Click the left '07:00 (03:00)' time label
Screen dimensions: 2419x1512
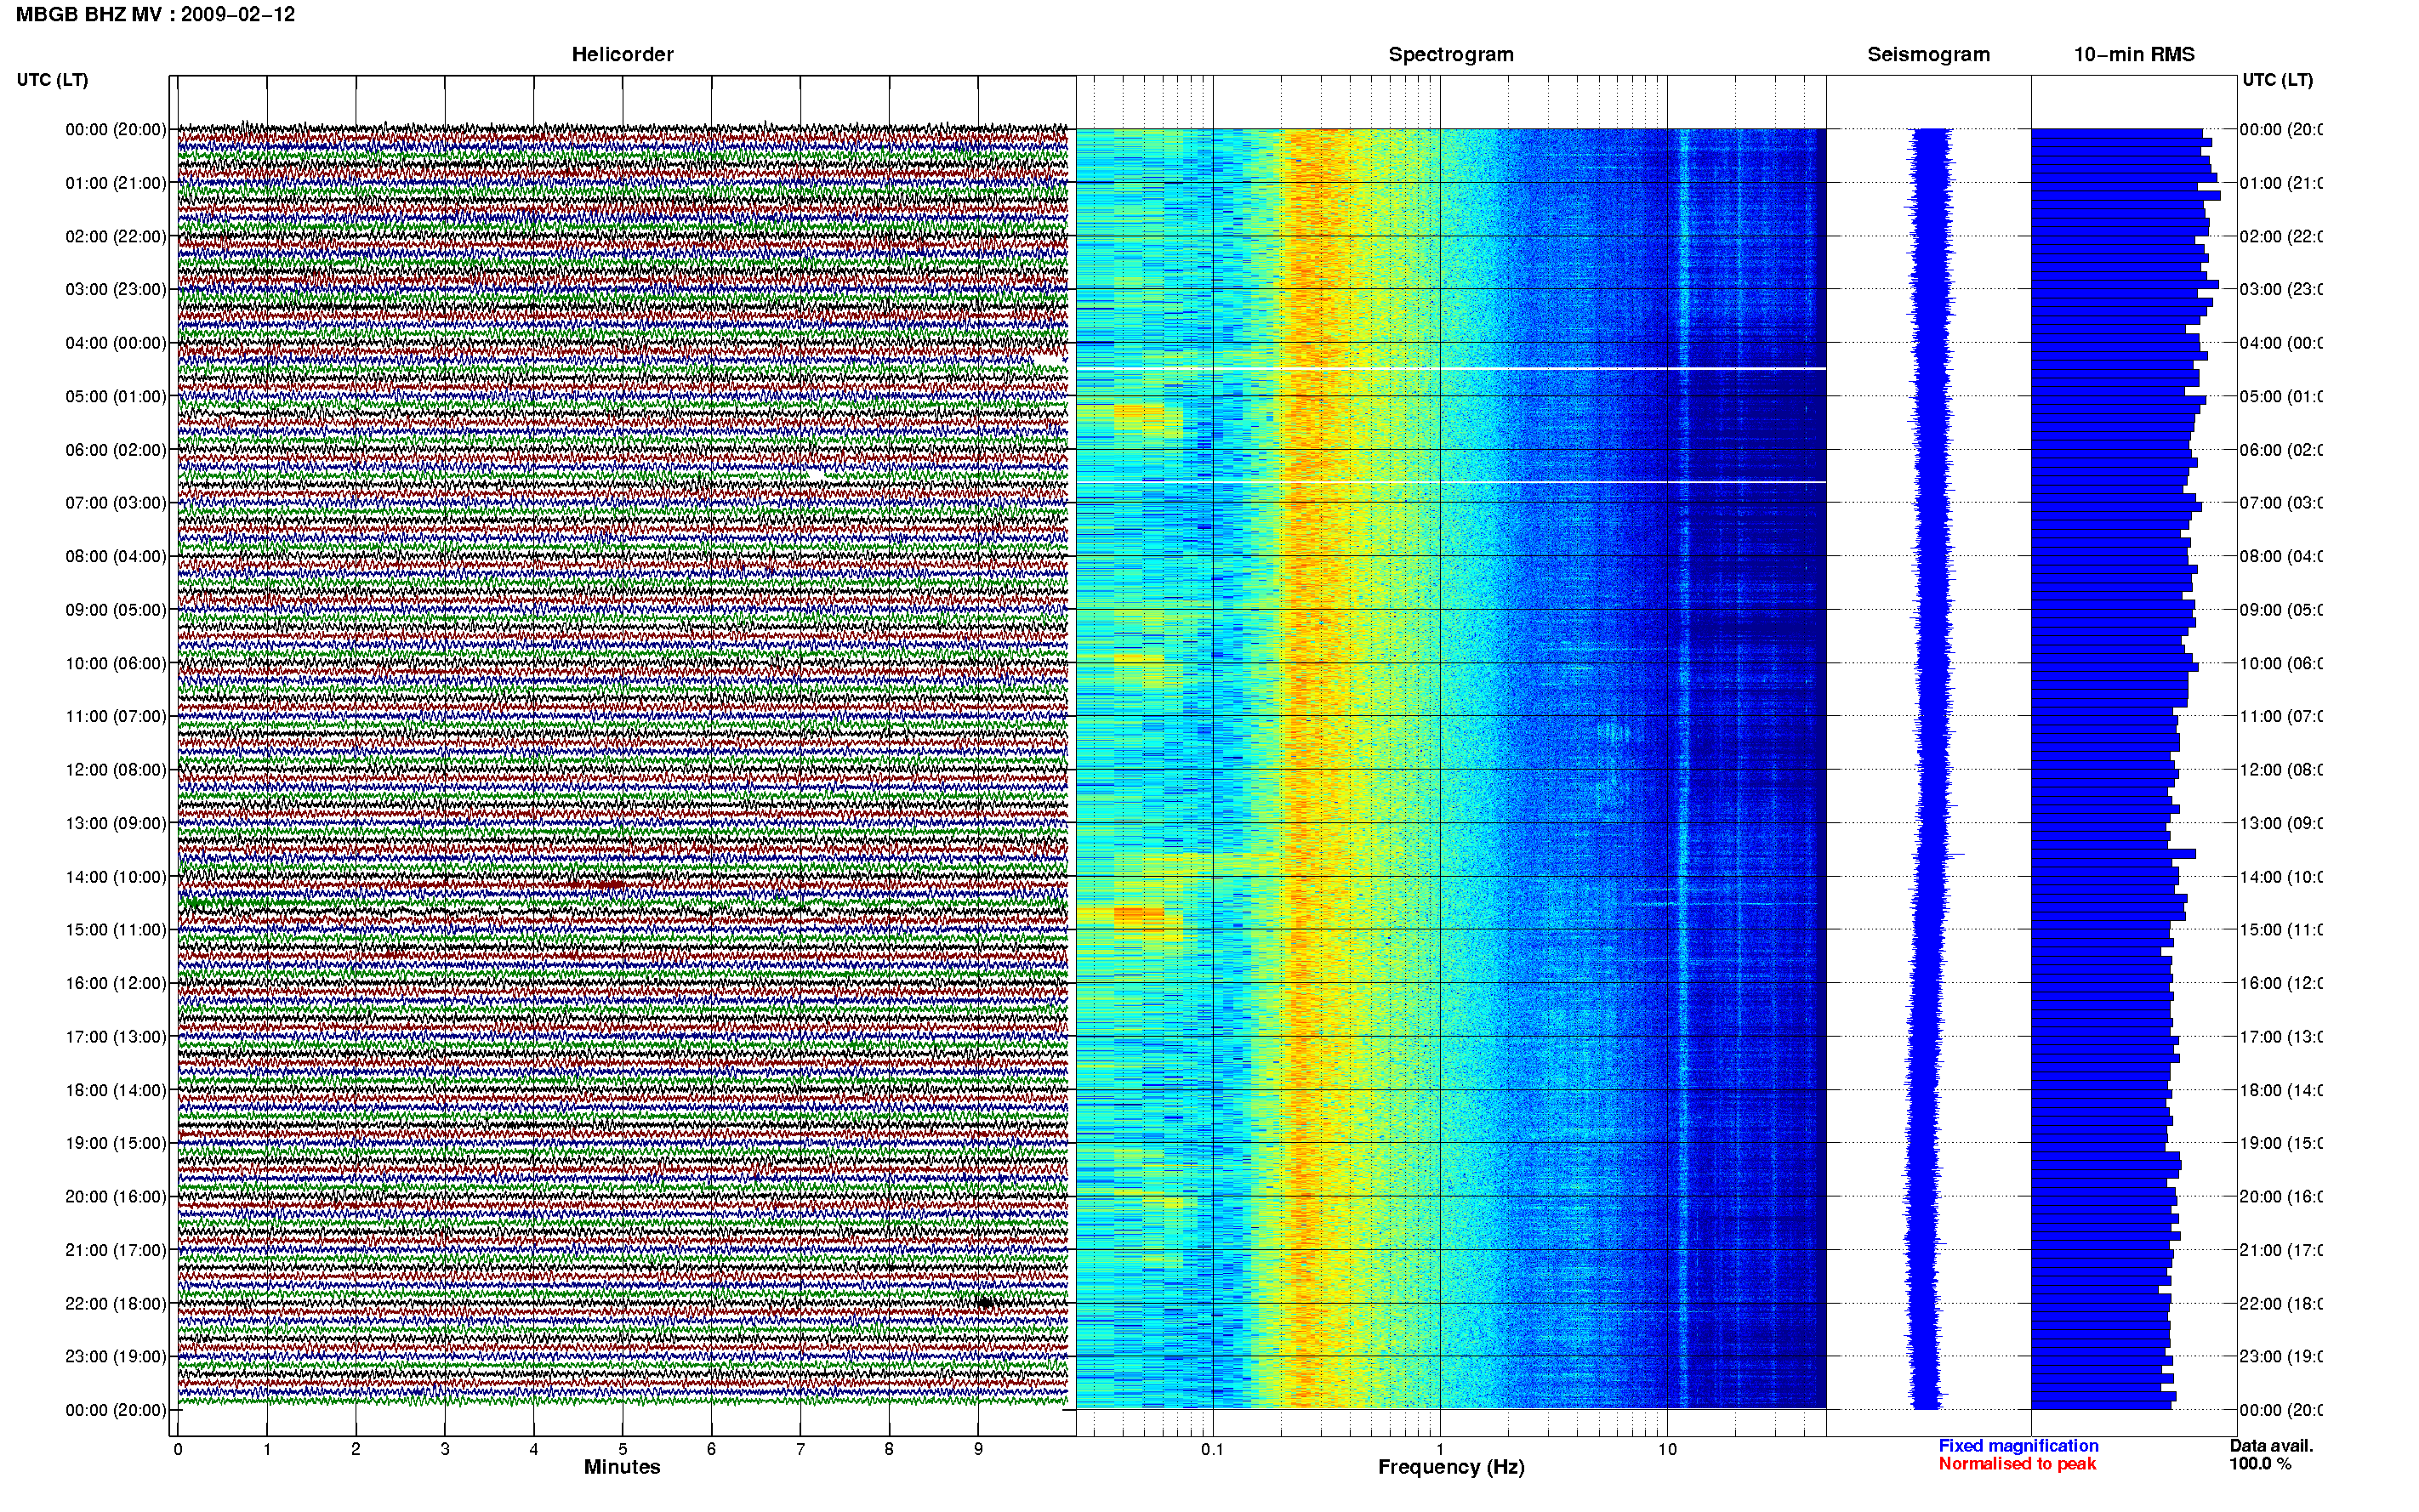click(x=116, y=502)
